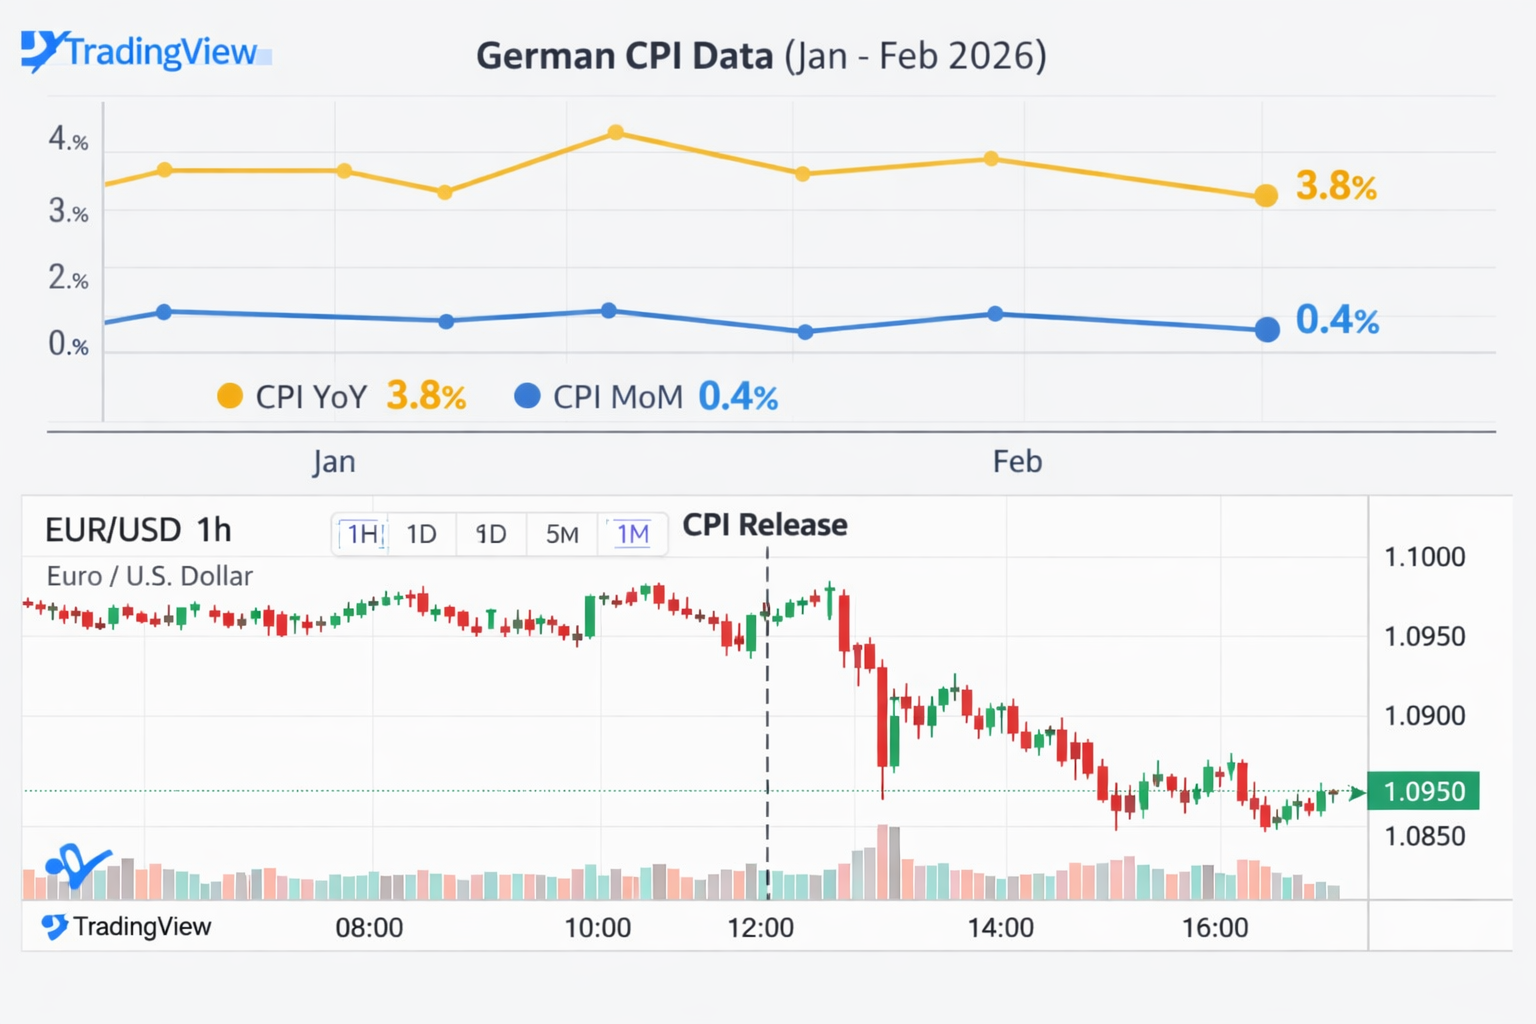Click the Euro / U.S. Dollar subtitle link
This screenshot has height=1024, width=1536.
coord(148,575)
